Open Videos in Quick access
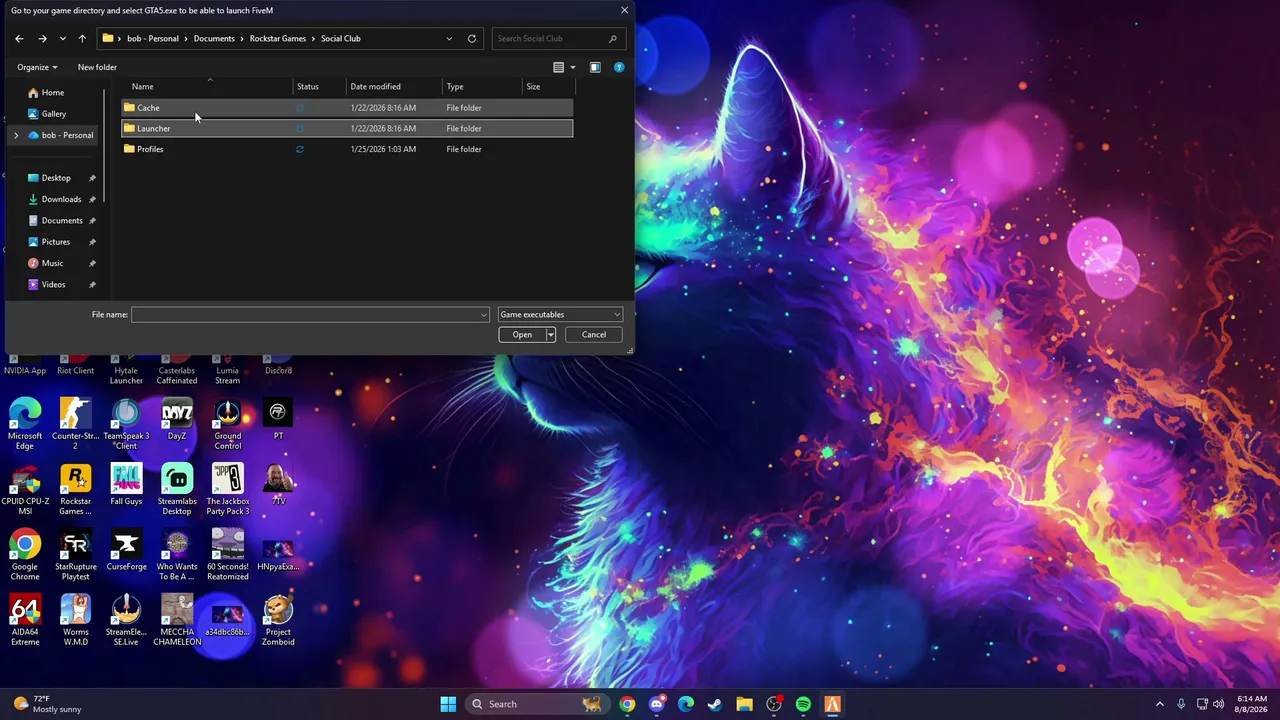Viewport: 1280px width, 720px height. pyautogui.click(x=53, y=285)
